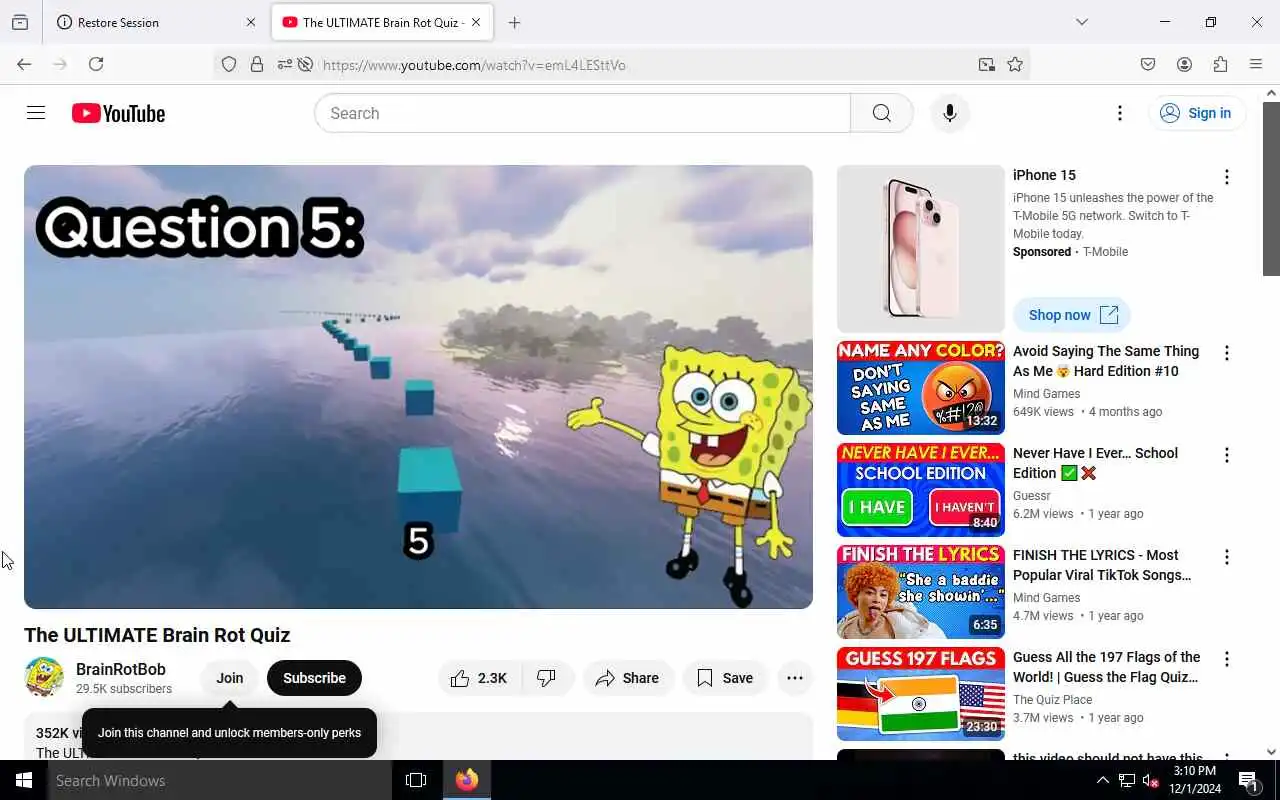Screen dimensions: 1280x800
Task: Go to YouTube home via logo
Action: [x=118, y=113]
